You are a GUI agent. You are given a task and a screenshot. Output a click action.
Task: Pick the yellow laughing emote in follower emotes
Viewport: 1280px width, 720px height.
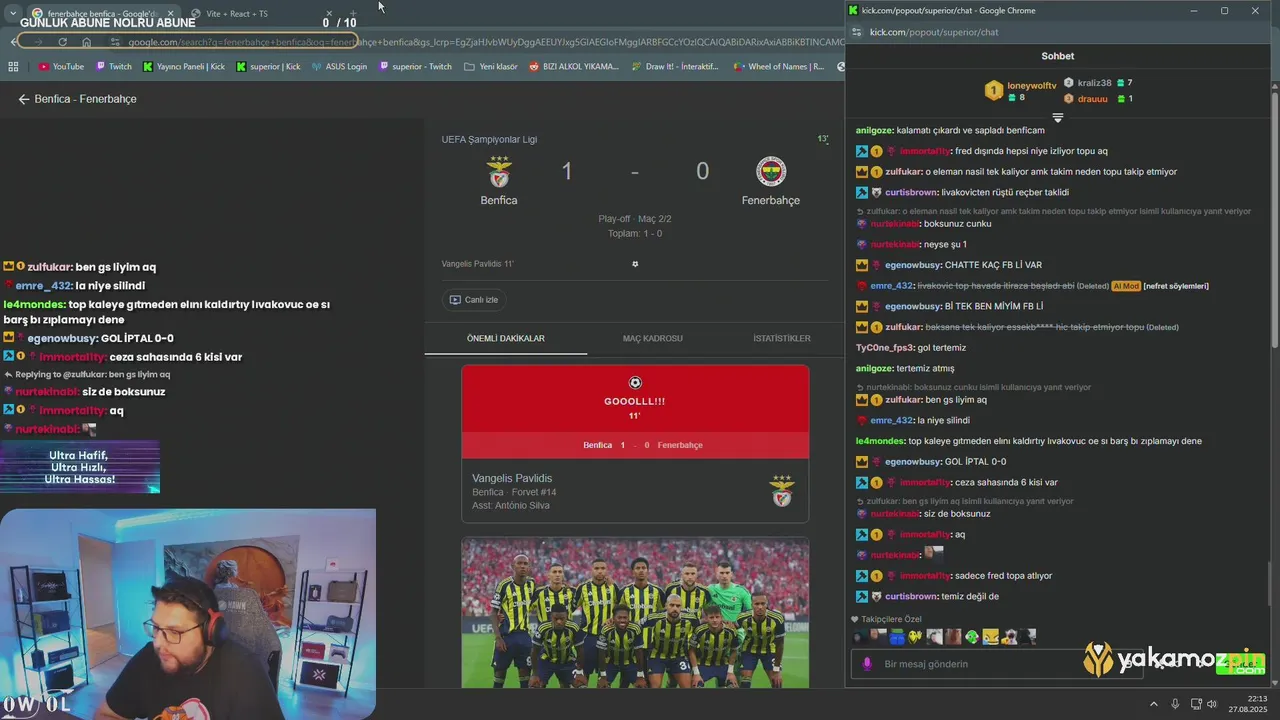[x=990, y=637]
